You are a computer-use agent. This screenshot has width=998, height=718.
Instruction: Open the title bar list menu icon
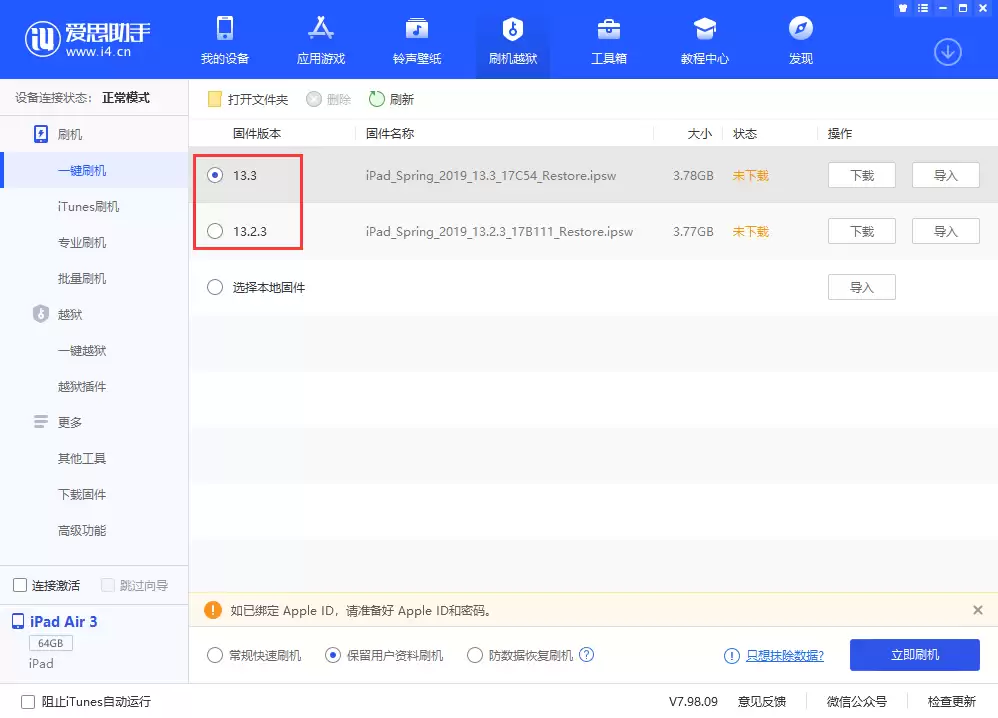click(x=923, y=8)
